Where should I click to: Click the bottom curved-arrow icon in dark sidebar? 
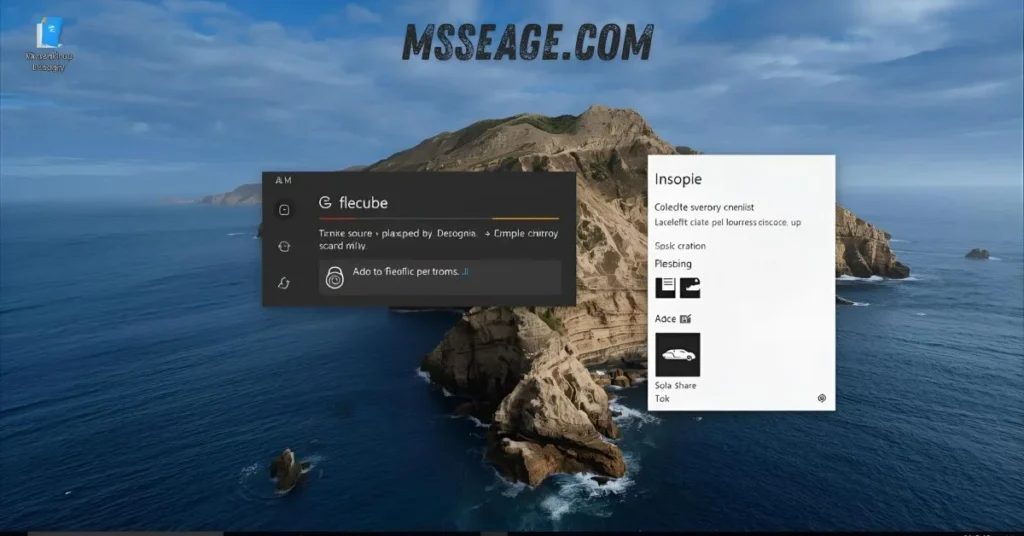tap(284, 283)
